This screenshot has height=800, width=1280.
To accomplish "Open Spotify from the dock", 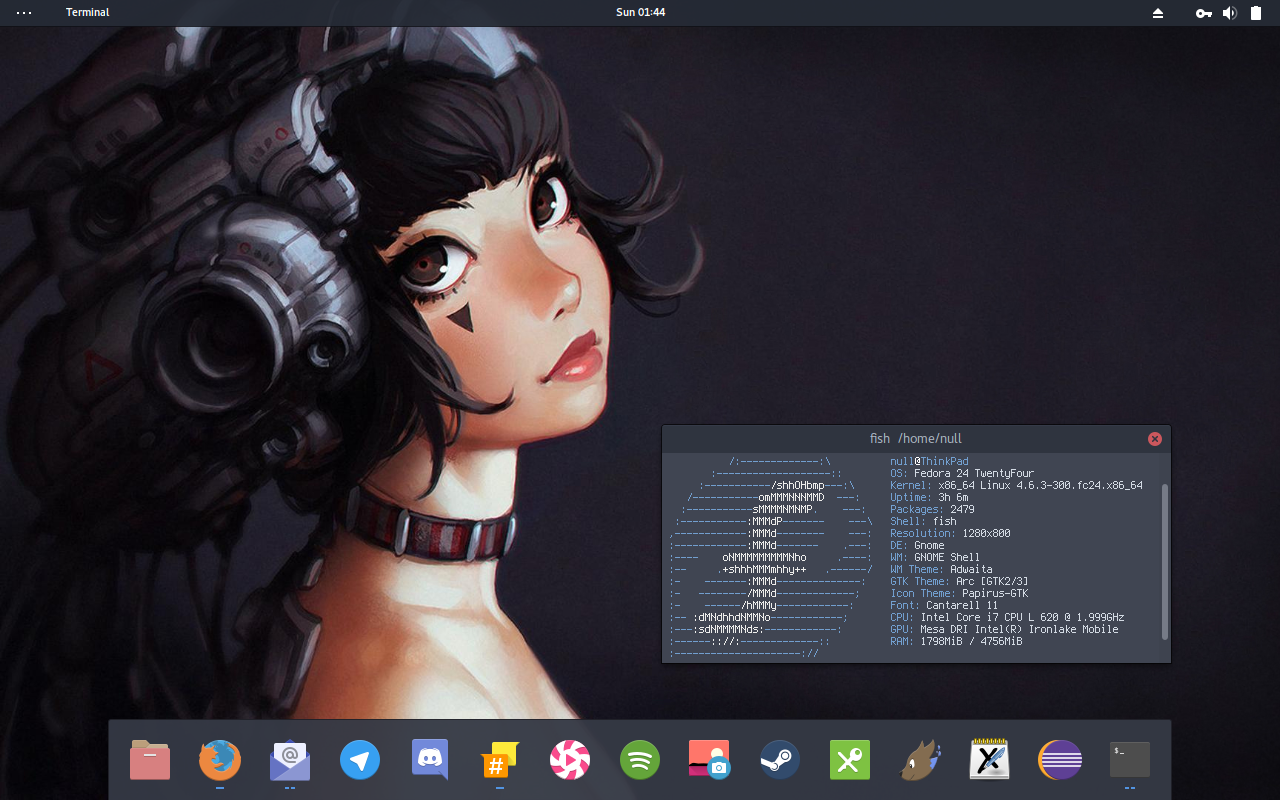I will click(640, 760).
